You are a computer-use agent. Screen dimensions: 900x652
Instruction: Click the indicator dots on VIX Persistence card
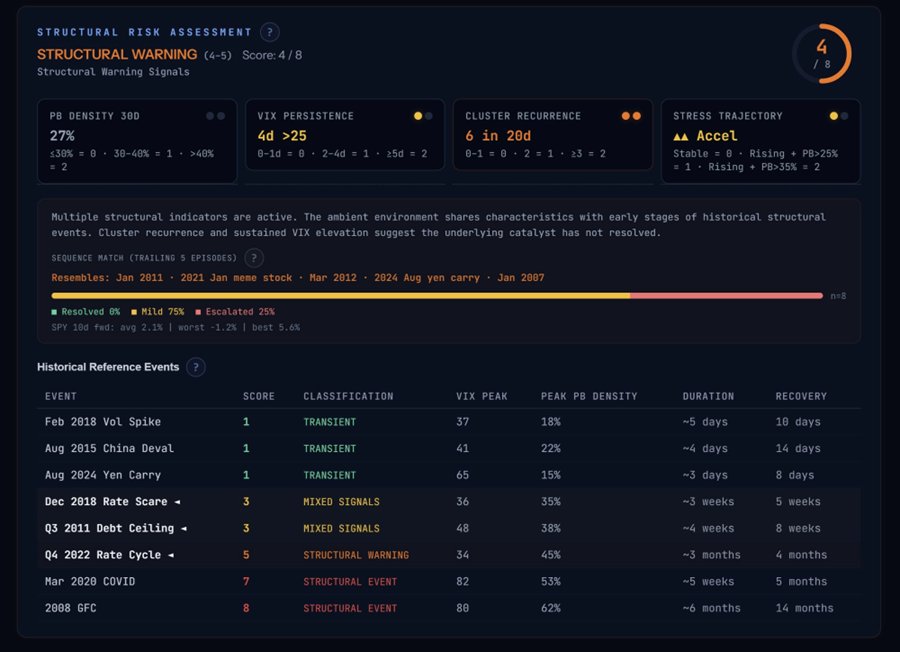coord(423,116)
